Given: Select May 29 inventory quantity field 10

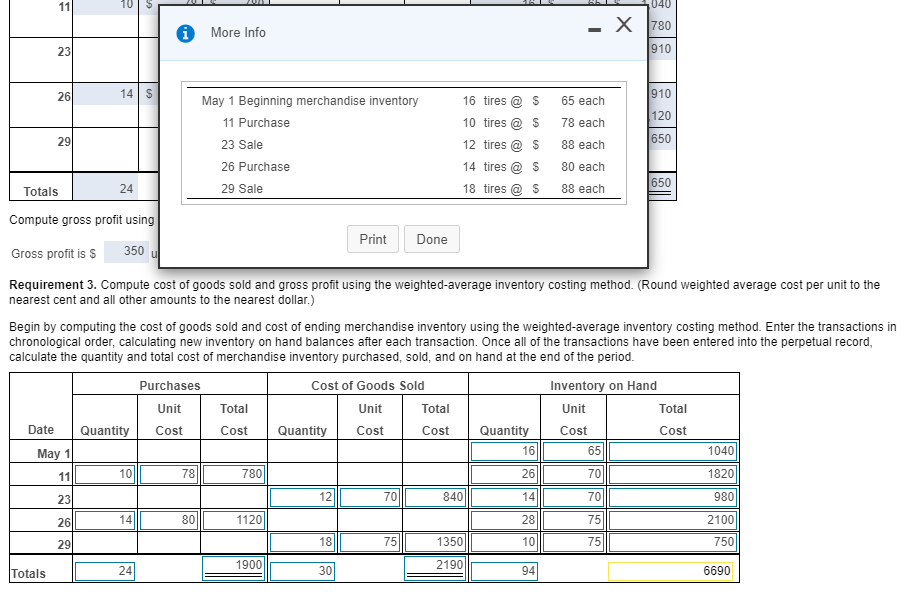Looking at the screenshot, I should pyautogui.click(x=505, y=543).
